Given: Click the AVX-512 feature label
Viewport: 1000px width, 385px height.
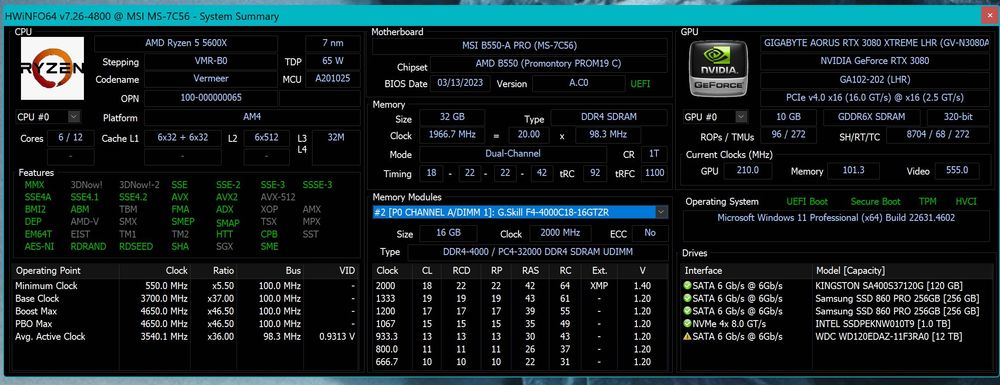Looking at the screenshot, I should (277, 197).
